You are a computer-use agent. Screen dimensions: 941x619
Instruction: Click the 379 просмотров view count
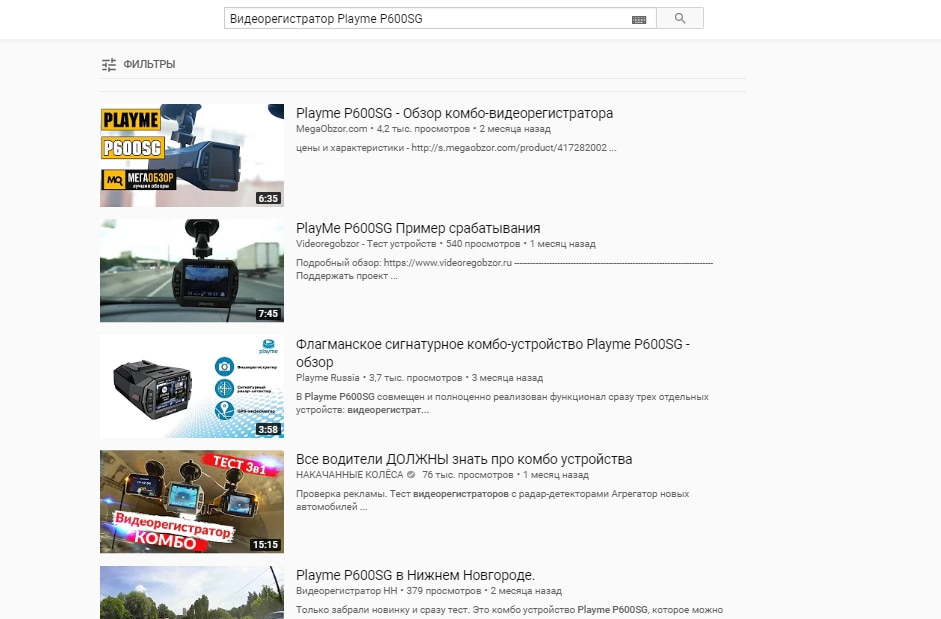coord(443,591)
